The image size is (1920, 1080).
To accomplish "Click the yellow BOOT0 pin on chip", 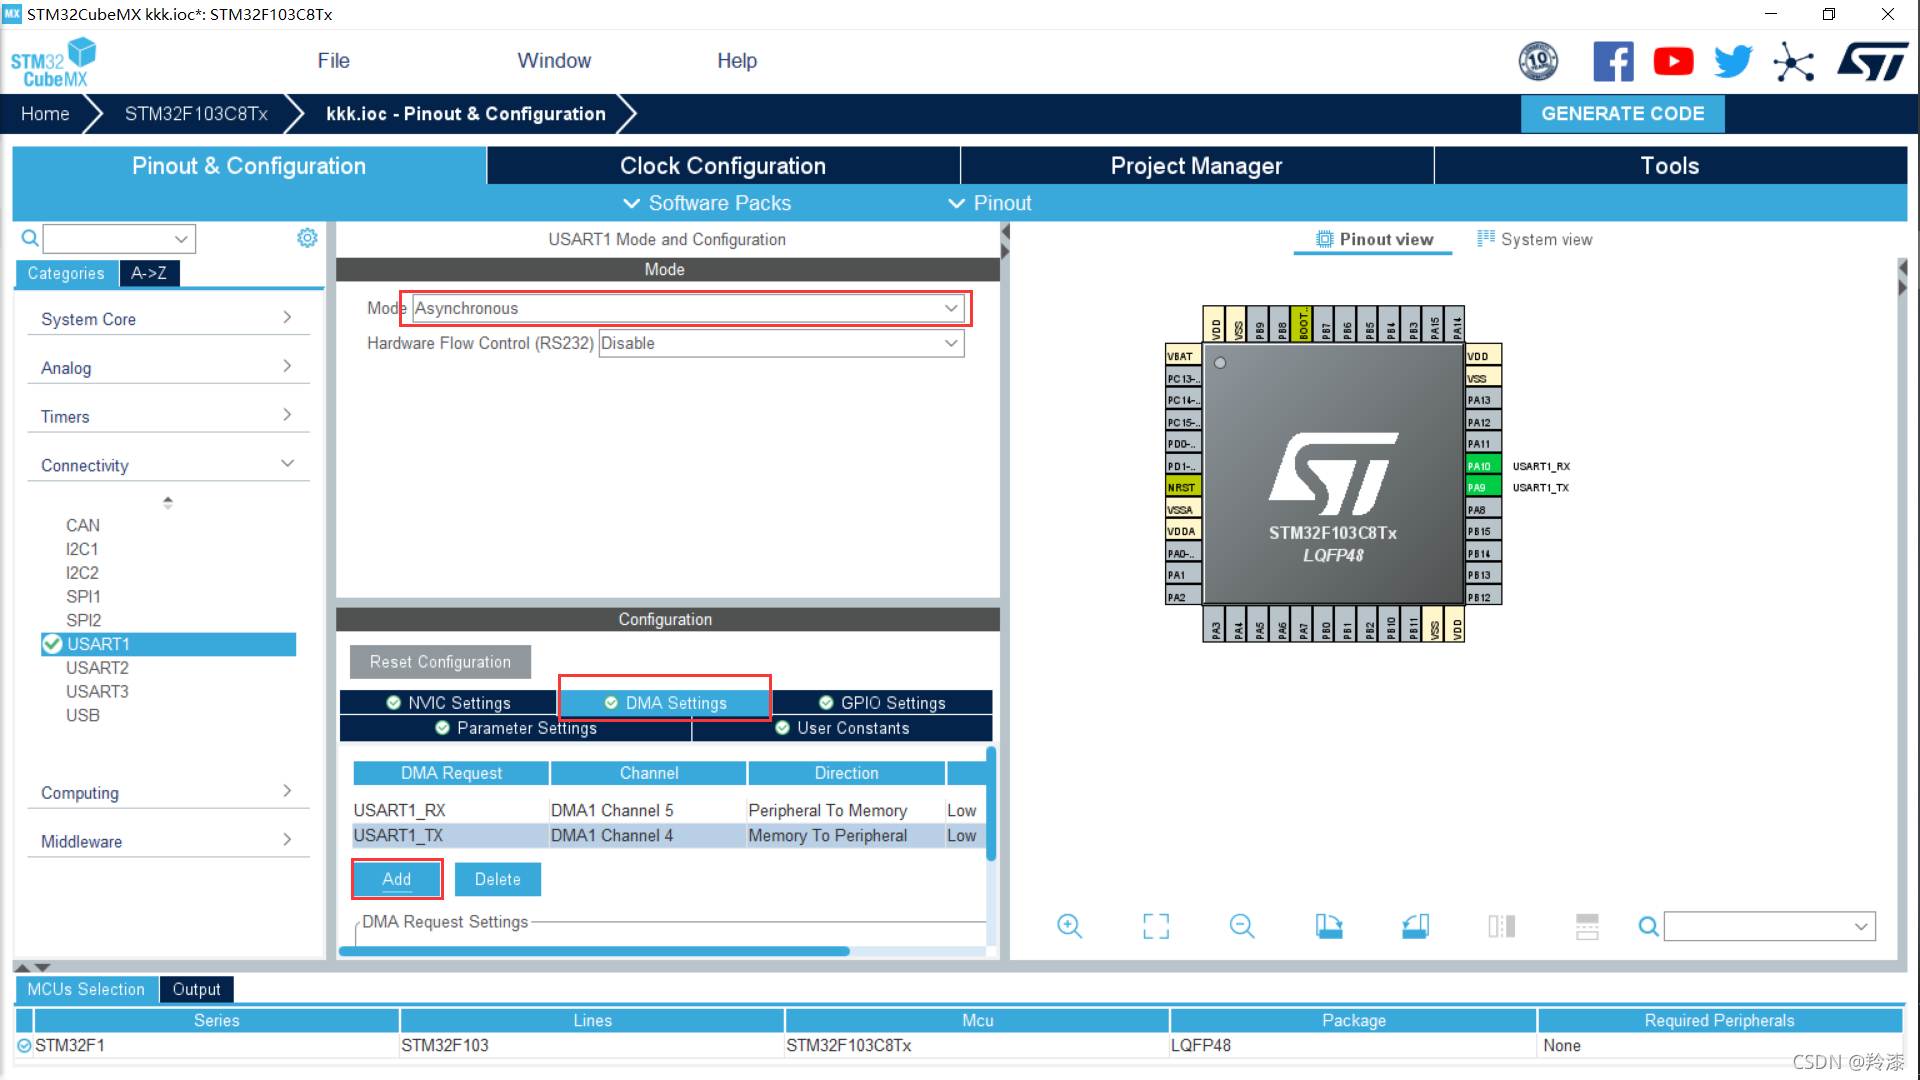I will (x=1302, y=324).
